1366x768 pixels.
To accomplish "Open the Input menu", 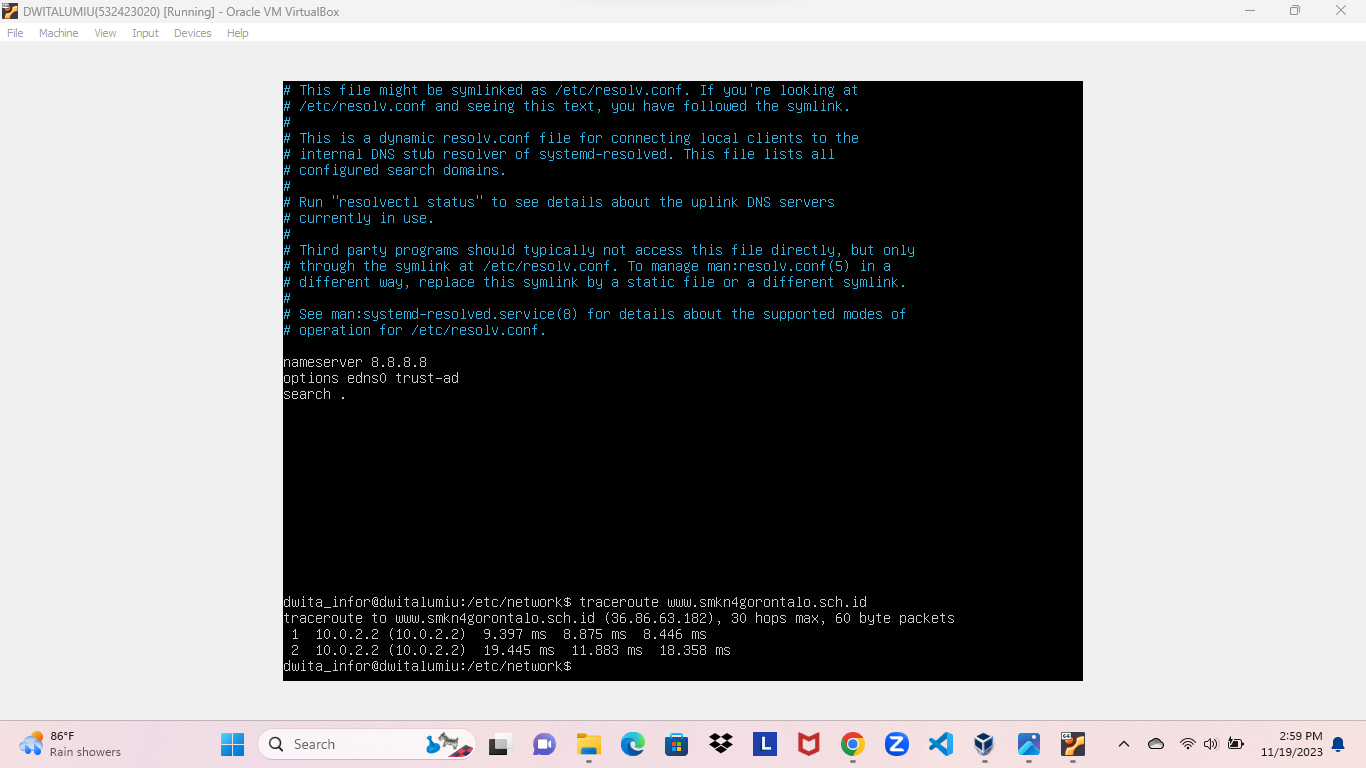I will coord(145,33).
